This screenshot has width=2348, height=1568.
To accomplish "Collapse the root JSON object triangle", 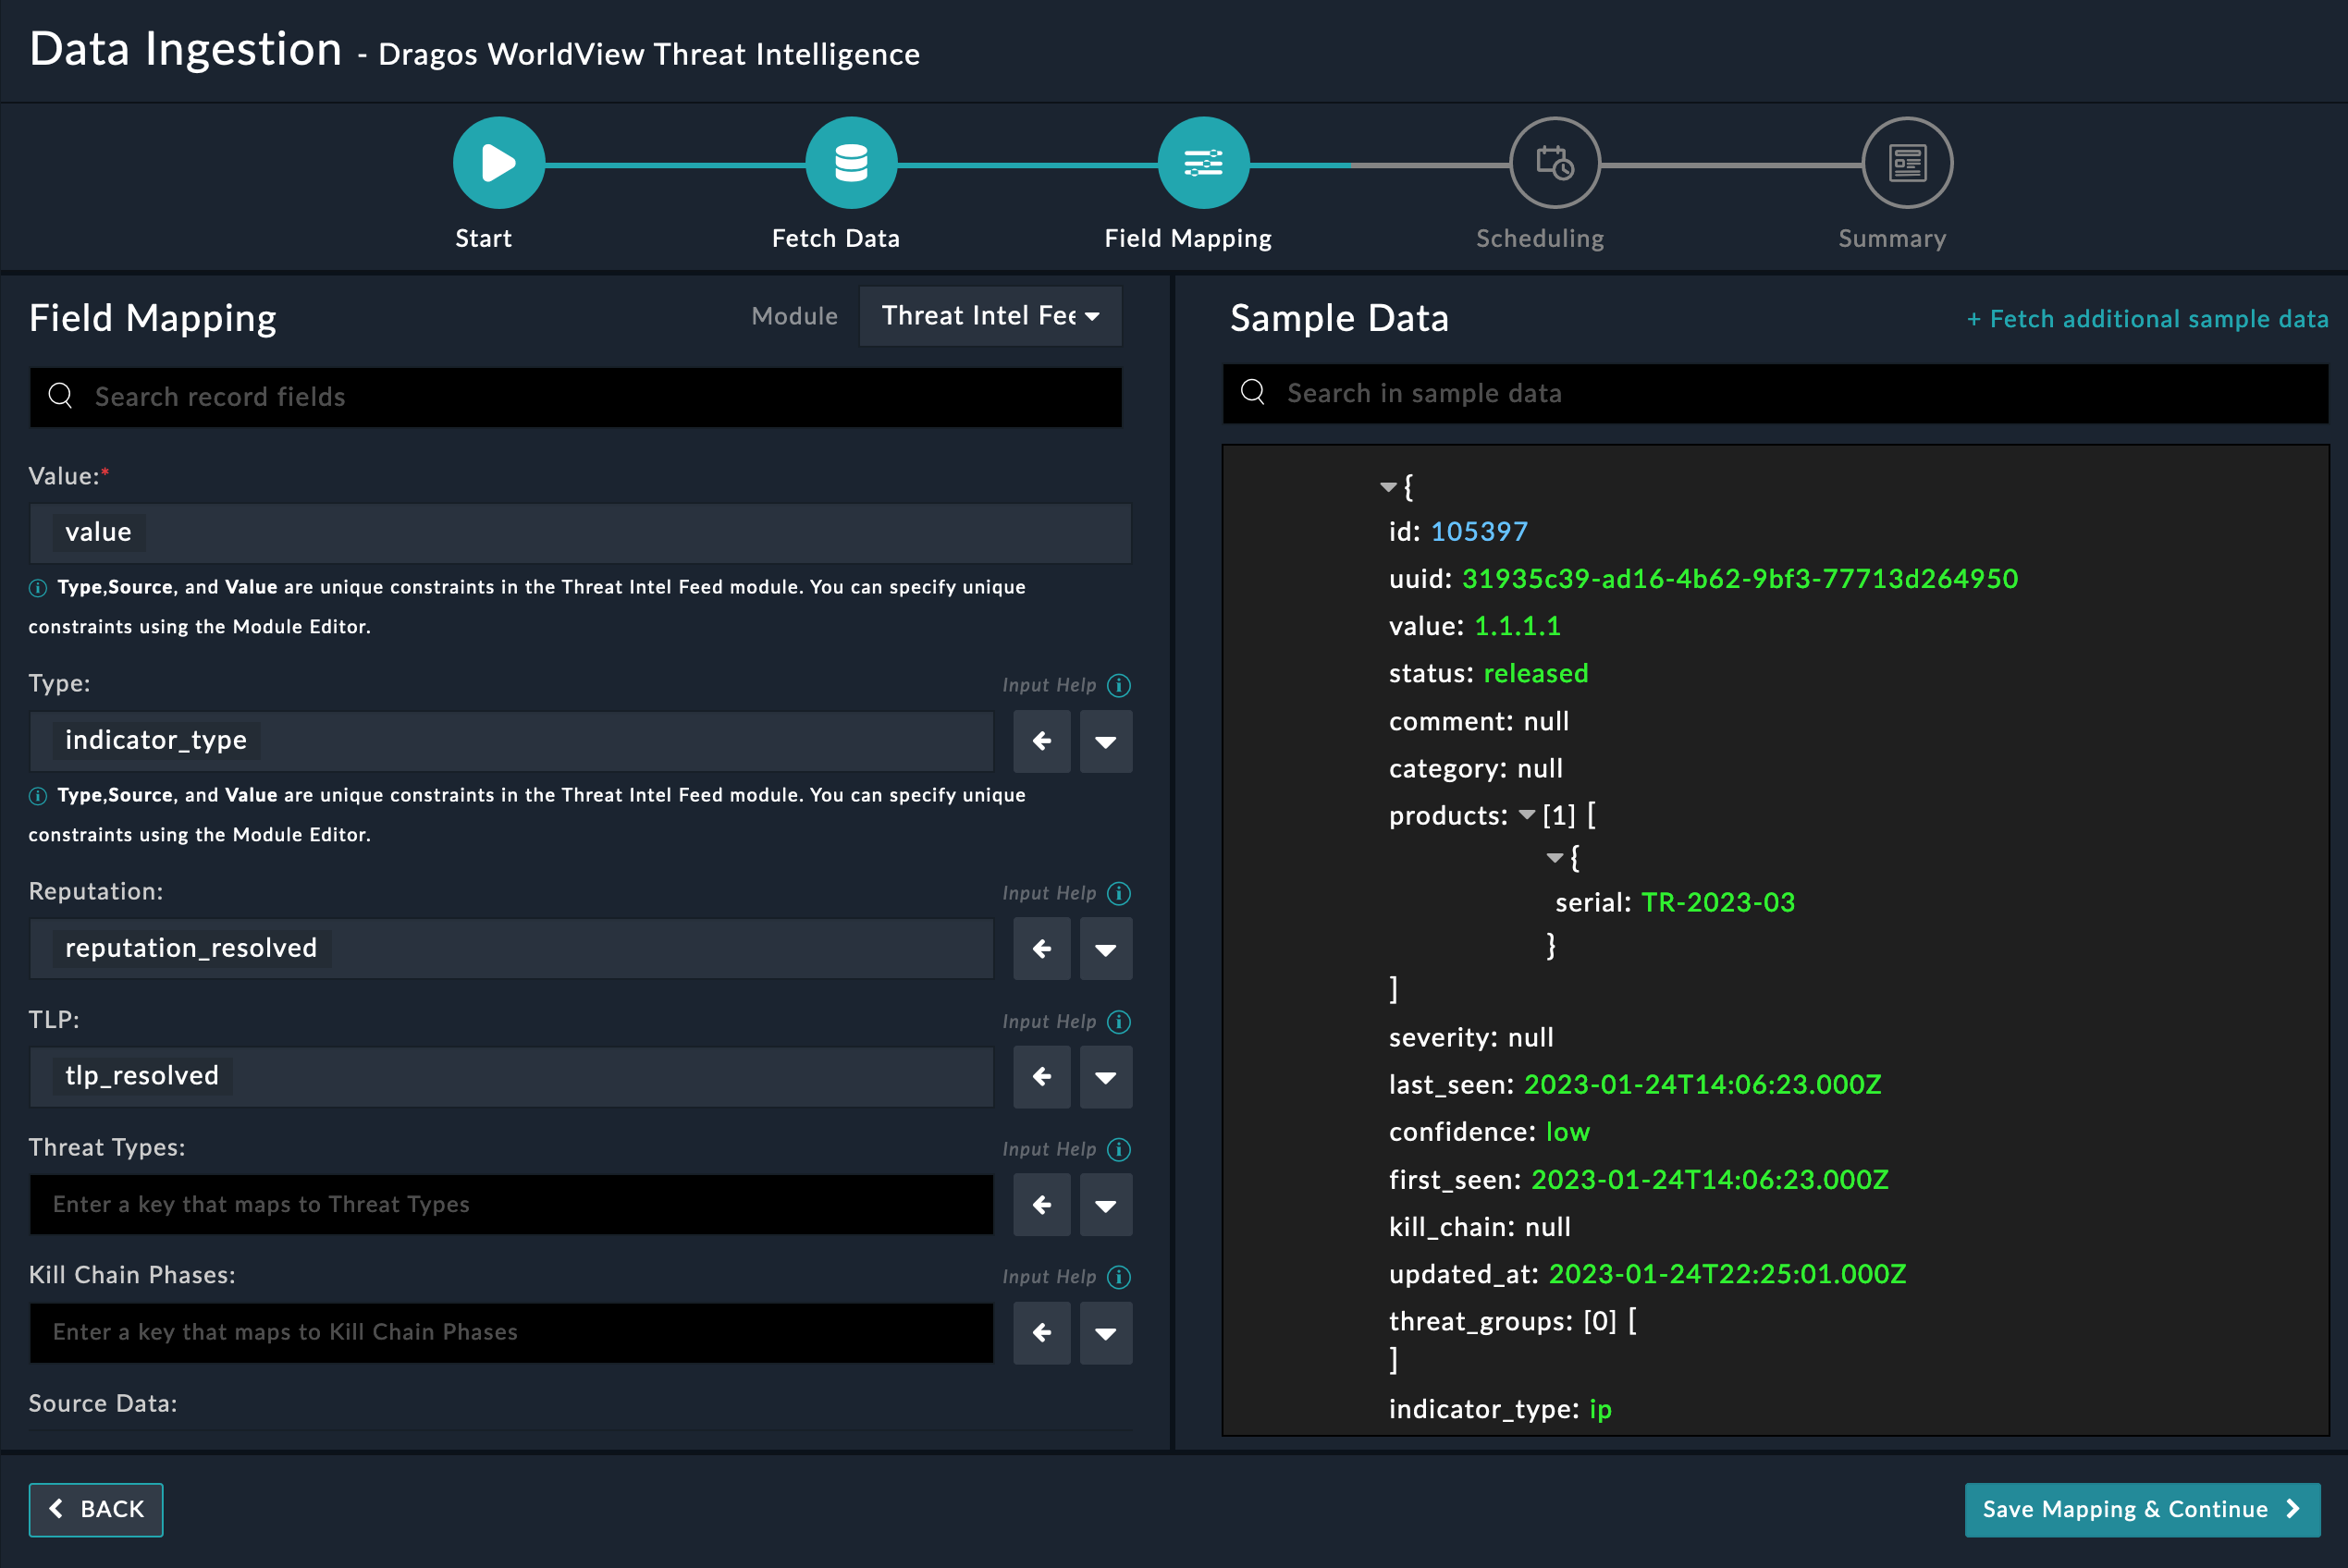I will click(x=1388, y=487).
